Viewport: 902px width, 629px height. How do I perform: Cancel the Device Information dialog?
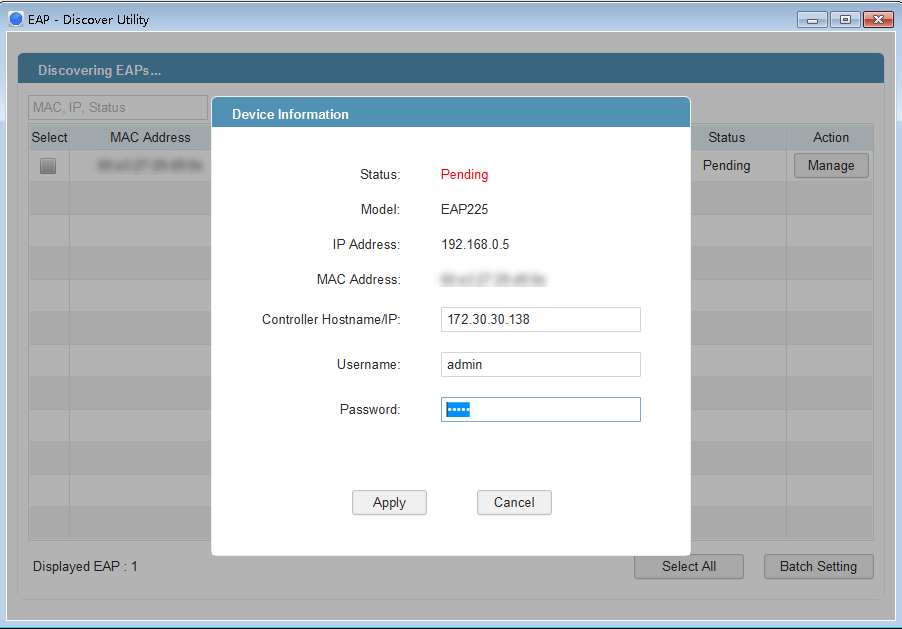[x=514, y=502]
